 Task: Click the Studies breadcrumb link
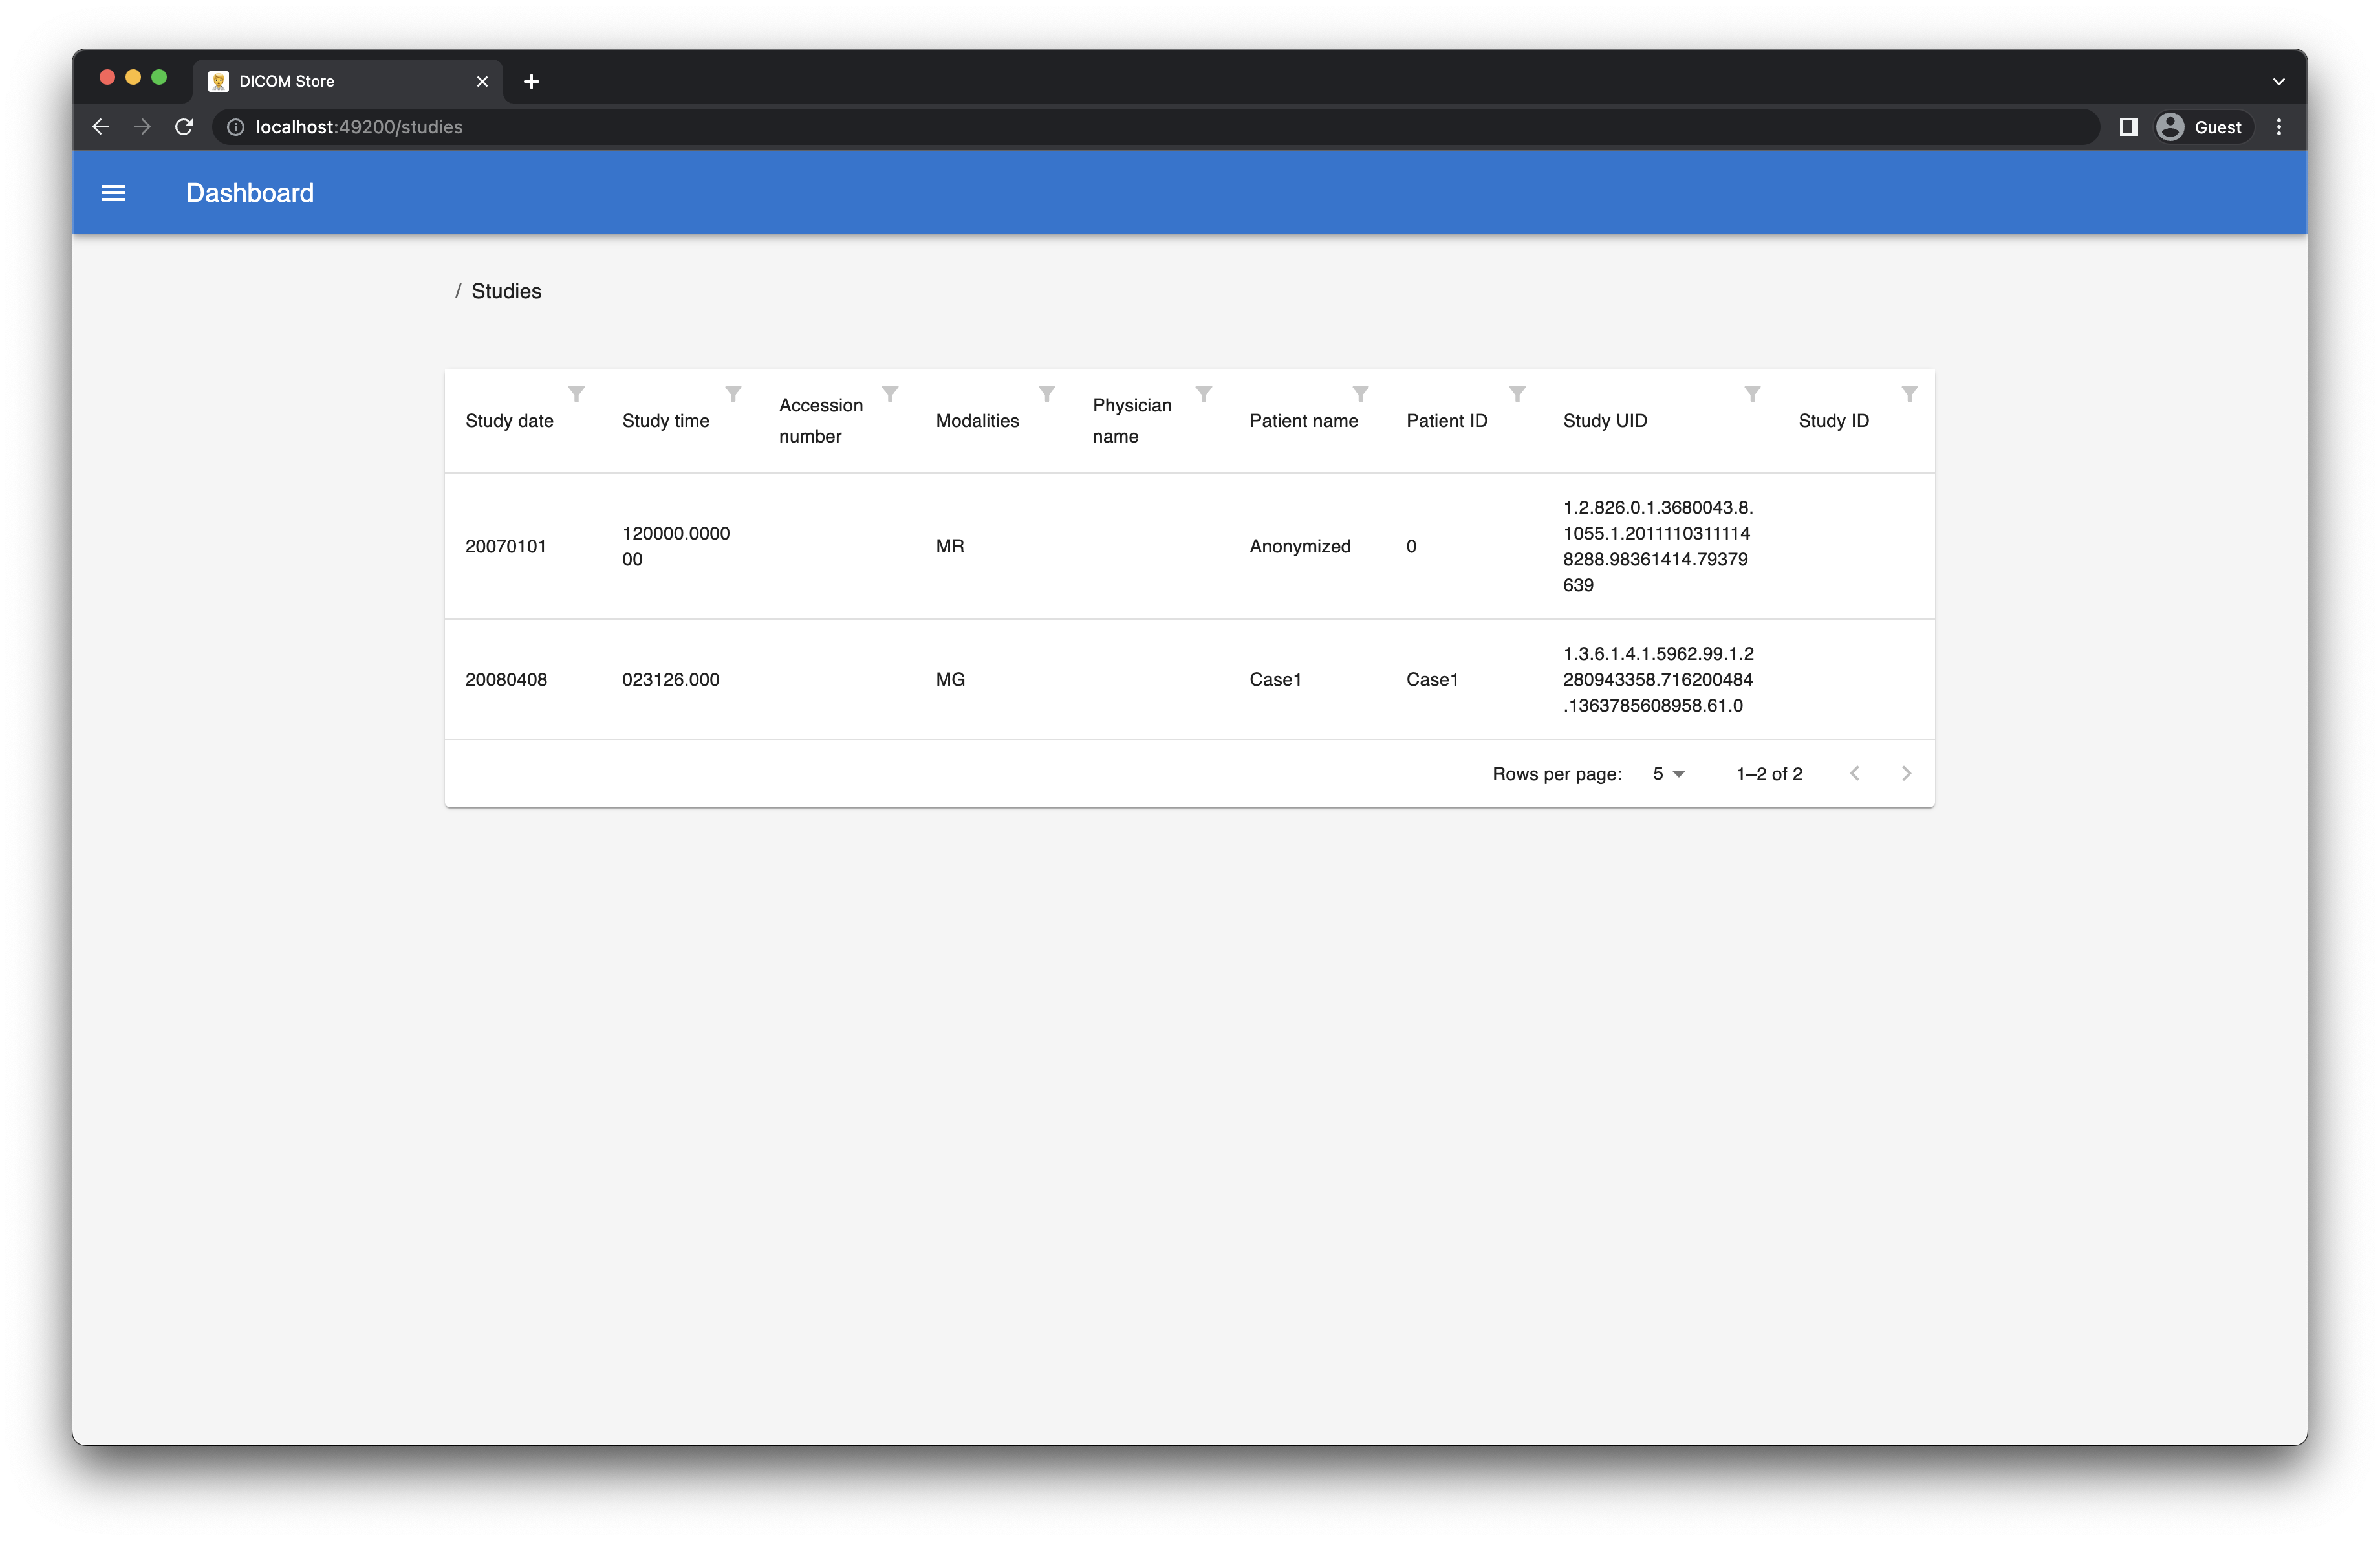click(x=506, y=291)
